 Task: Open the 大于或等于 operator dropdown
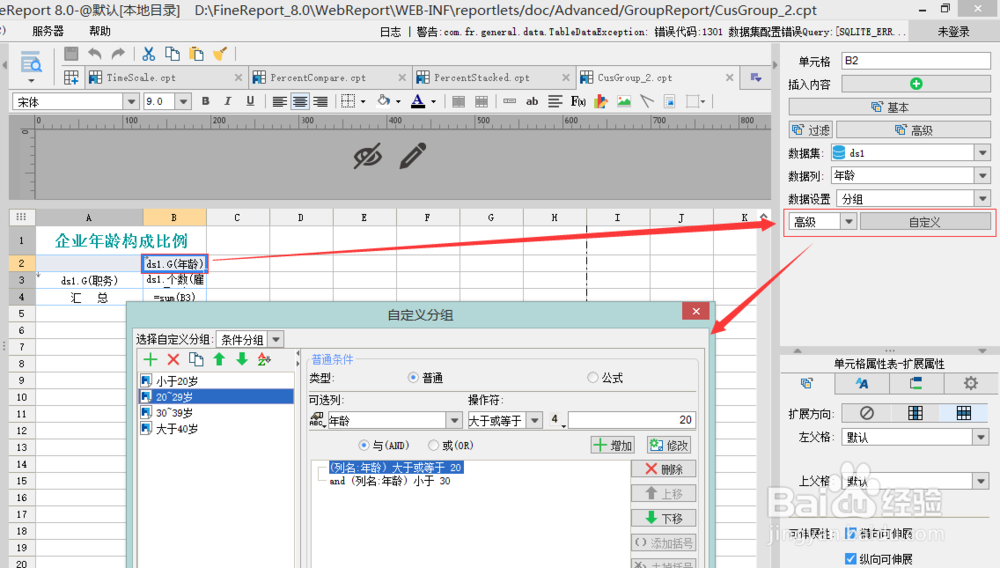pyautogui.click(x=535, y=420)
